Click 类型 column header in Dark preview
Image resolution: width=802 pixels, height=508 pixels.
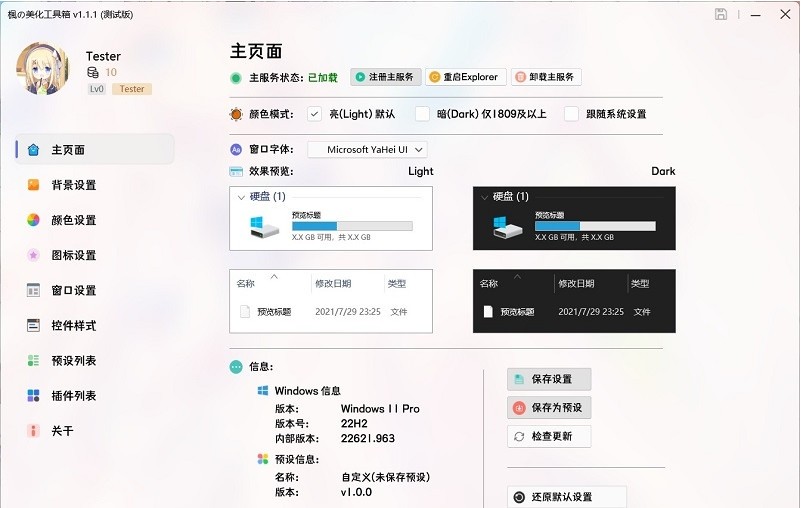point(640,283)
